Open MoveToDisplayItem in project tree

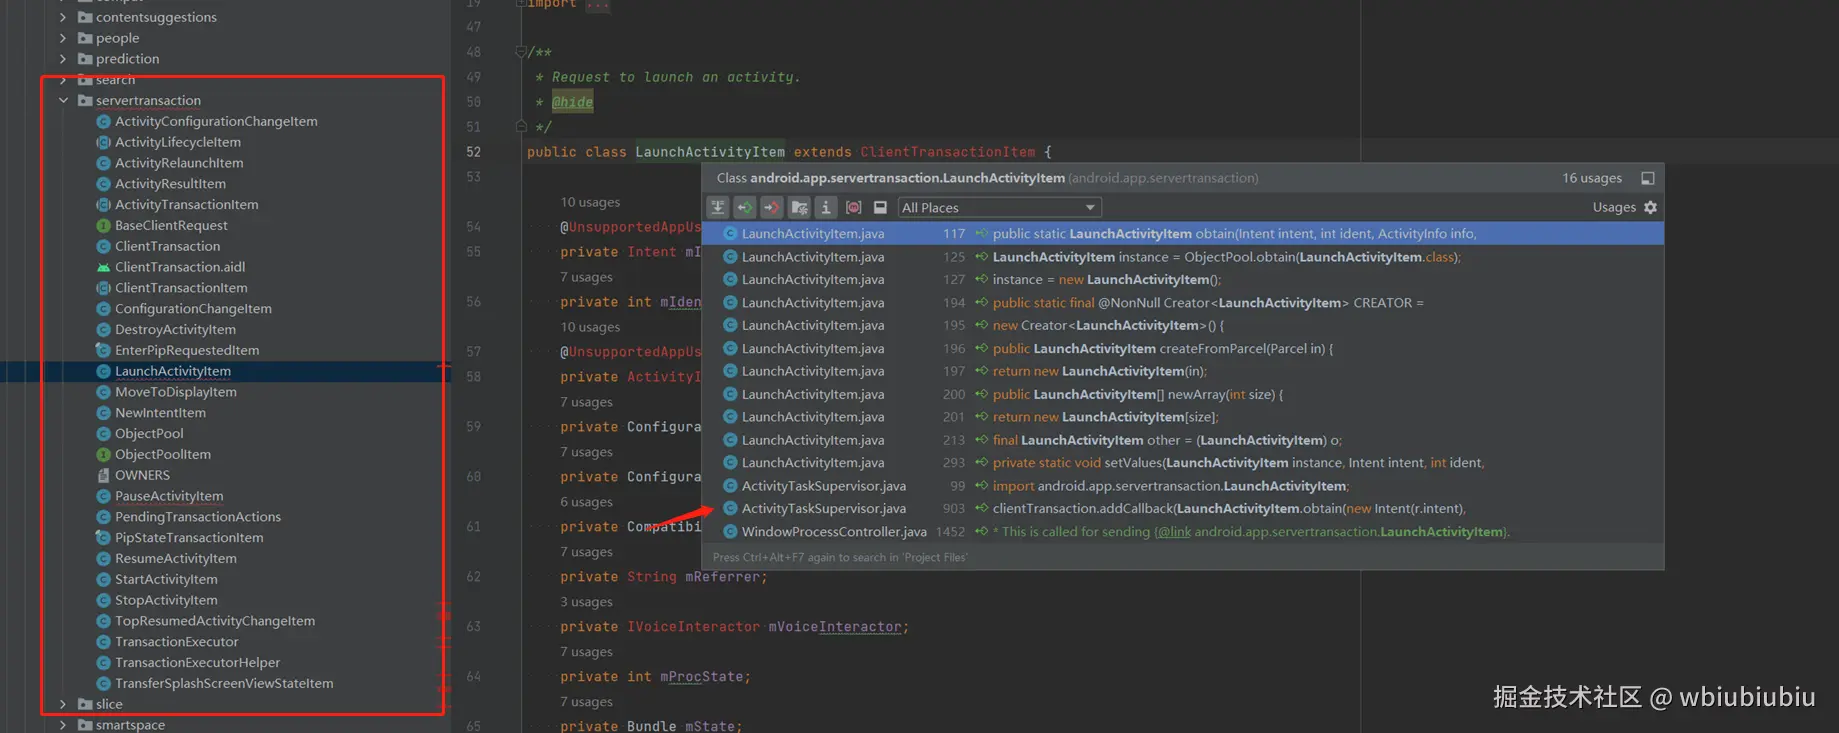click(175, 392)
